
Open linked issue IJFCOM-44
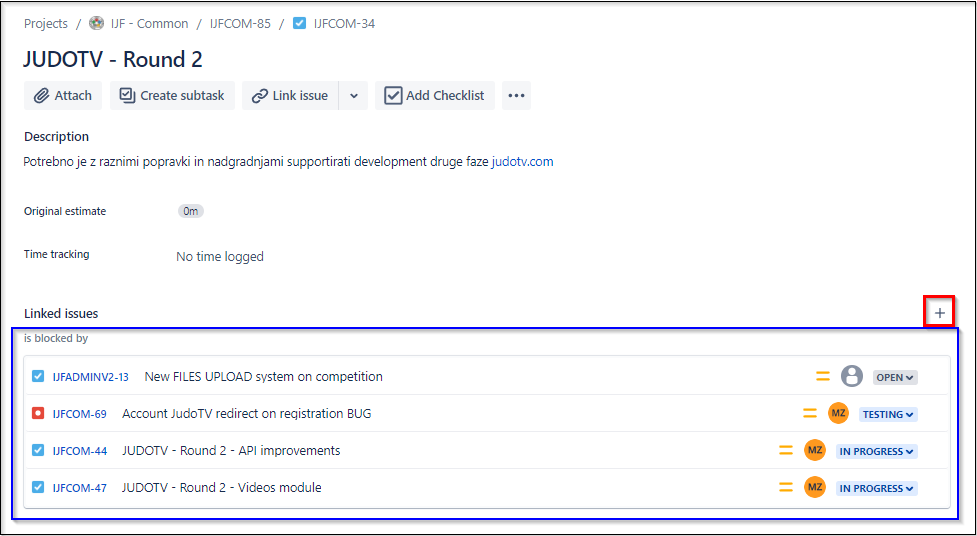click(x=79, y=451)
